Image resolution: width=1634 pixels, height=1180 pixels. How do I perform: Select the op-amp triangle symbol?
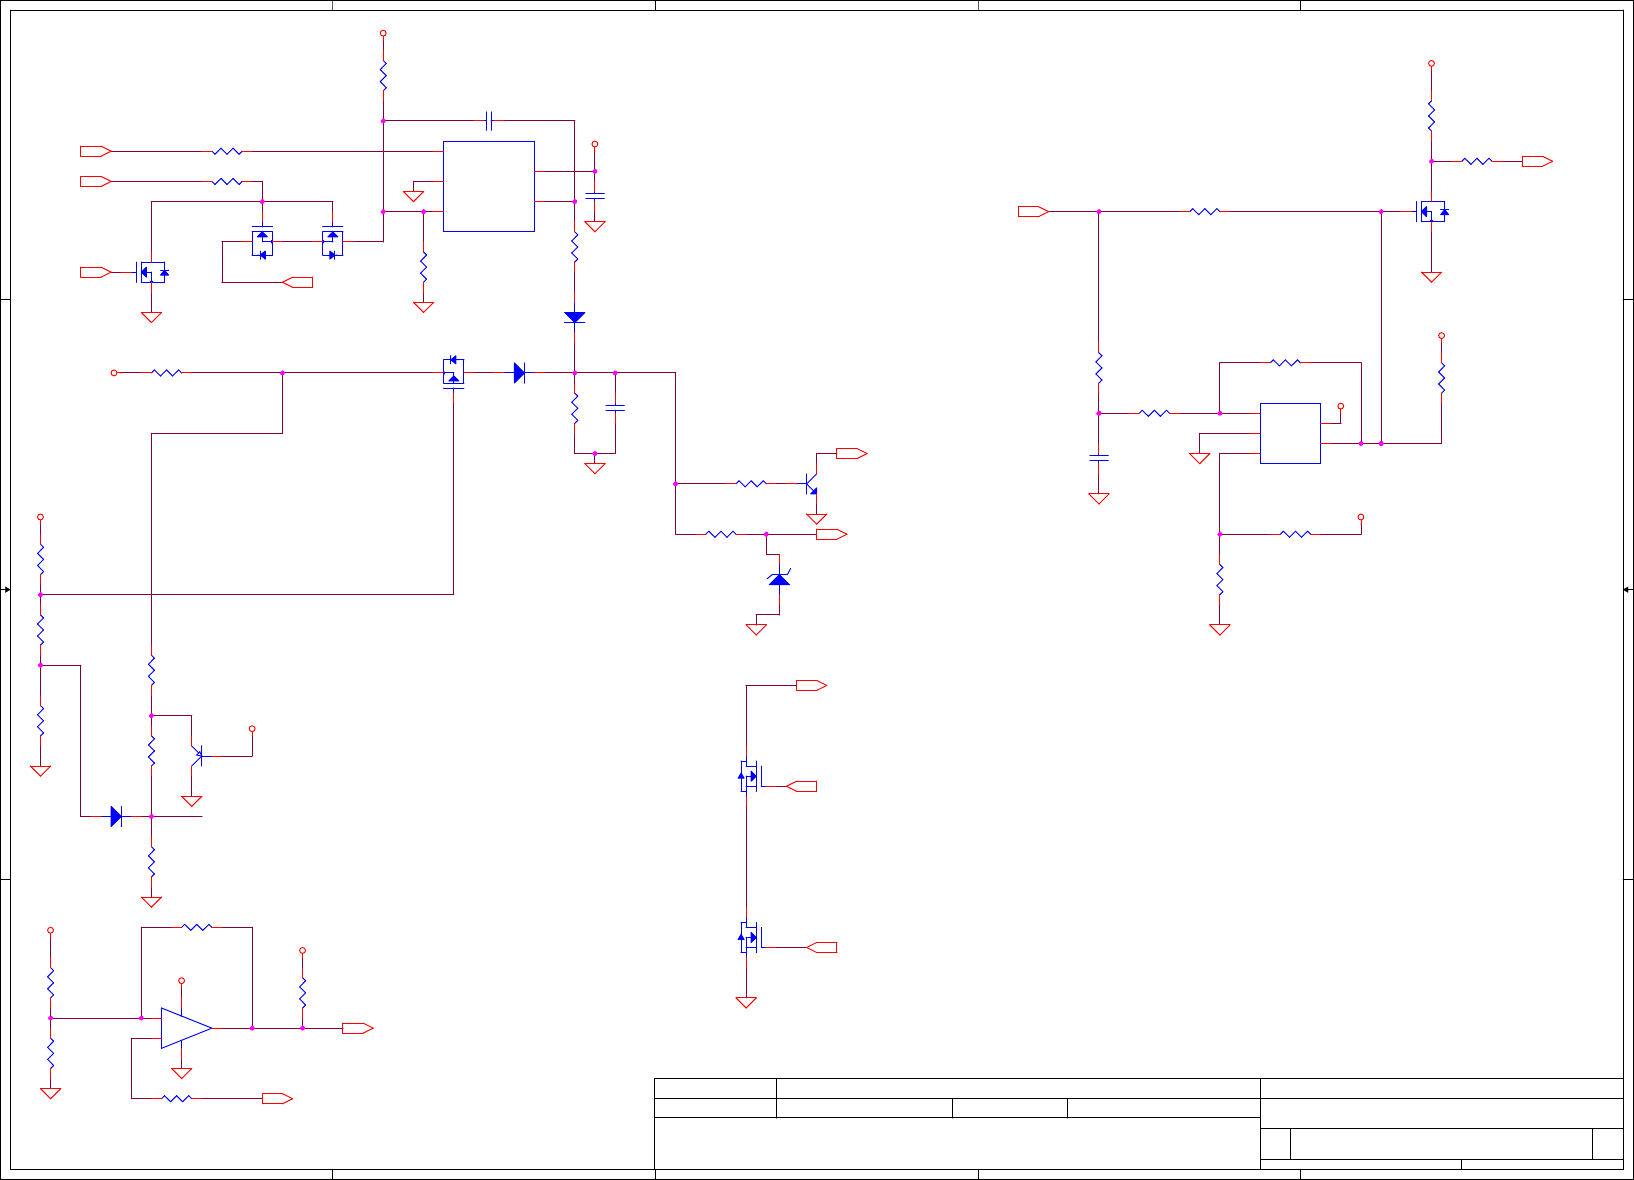coord(186,1028)
